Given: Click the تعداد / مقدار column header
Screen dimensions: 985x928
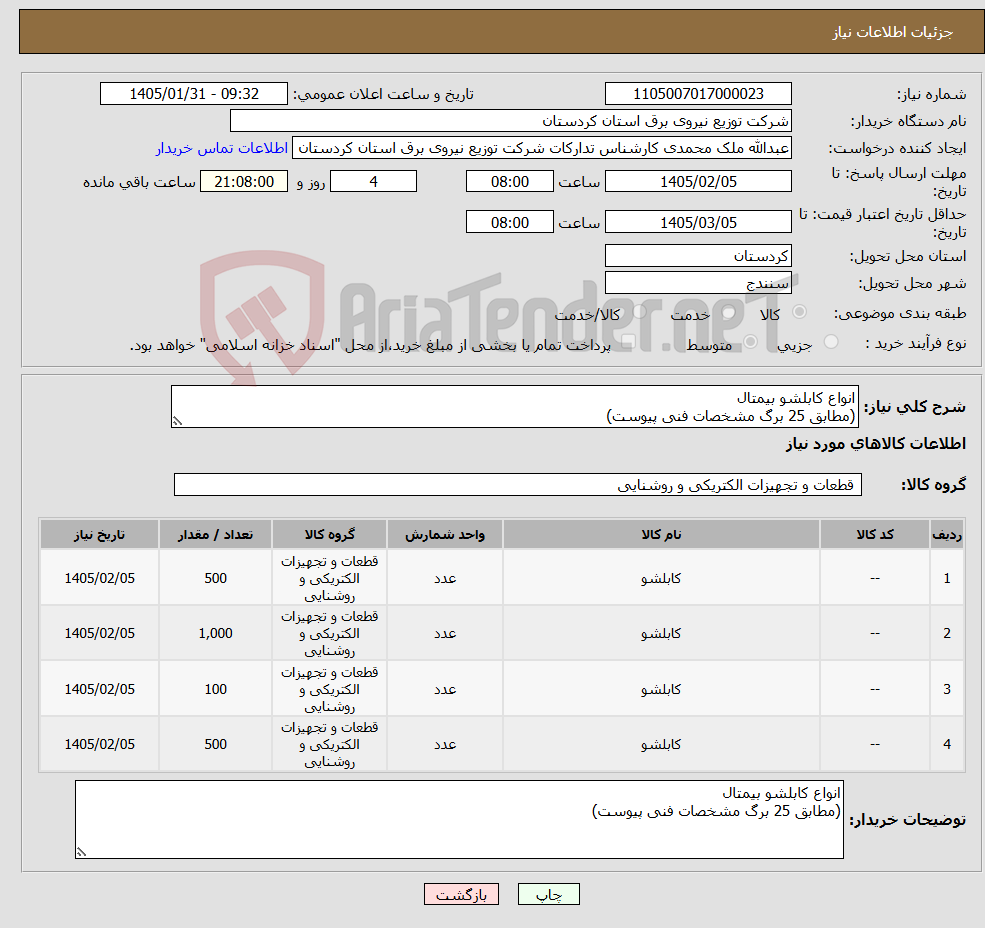Looking at the screenshot, I should [x=215, y=534].
